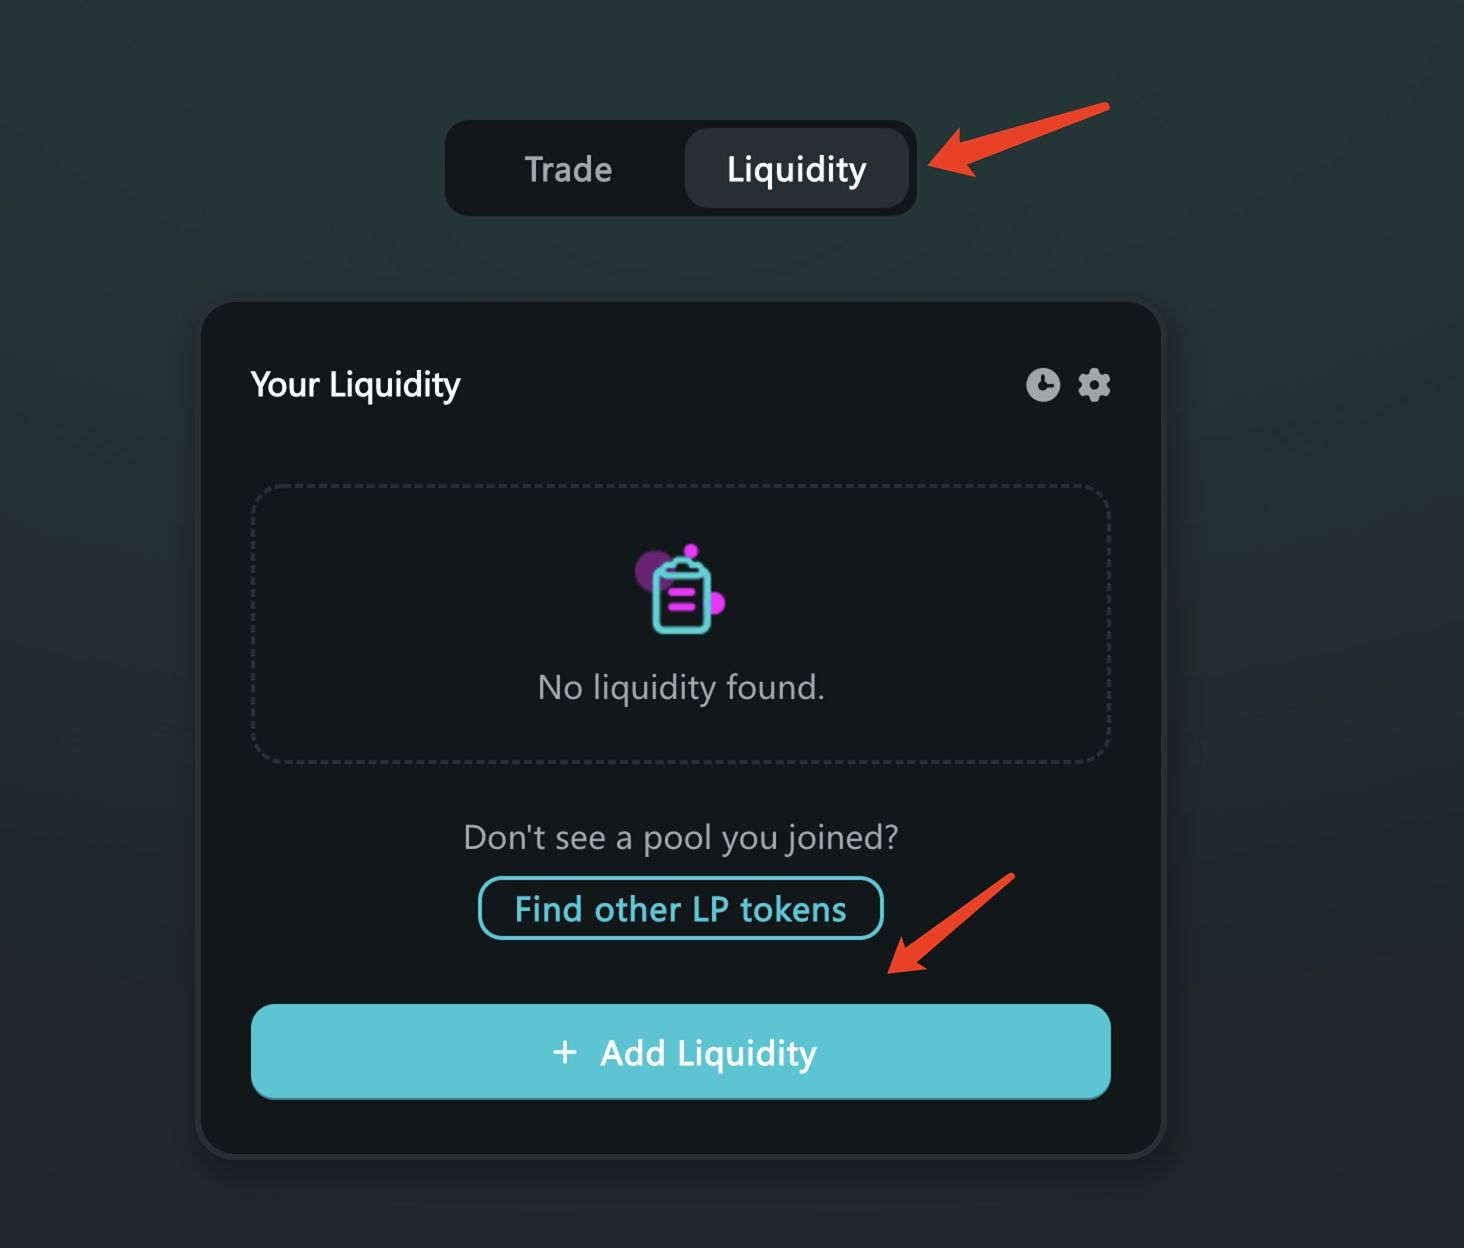Open the settings gear icon
The width and height of the screenshot is (1464, 1248).
click(x=1094, y=385)
